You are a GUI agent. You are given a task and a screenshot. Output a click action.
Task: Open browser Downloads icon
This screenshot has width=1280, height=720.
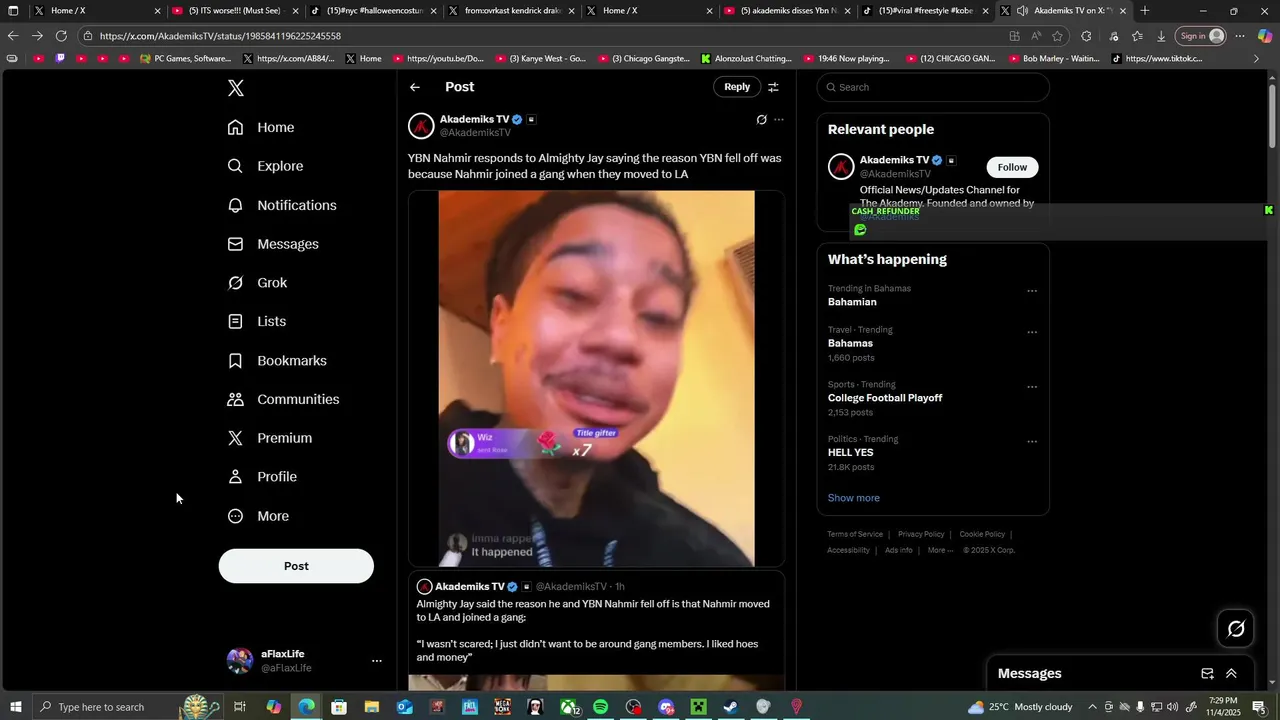(x=1161, y=36)
